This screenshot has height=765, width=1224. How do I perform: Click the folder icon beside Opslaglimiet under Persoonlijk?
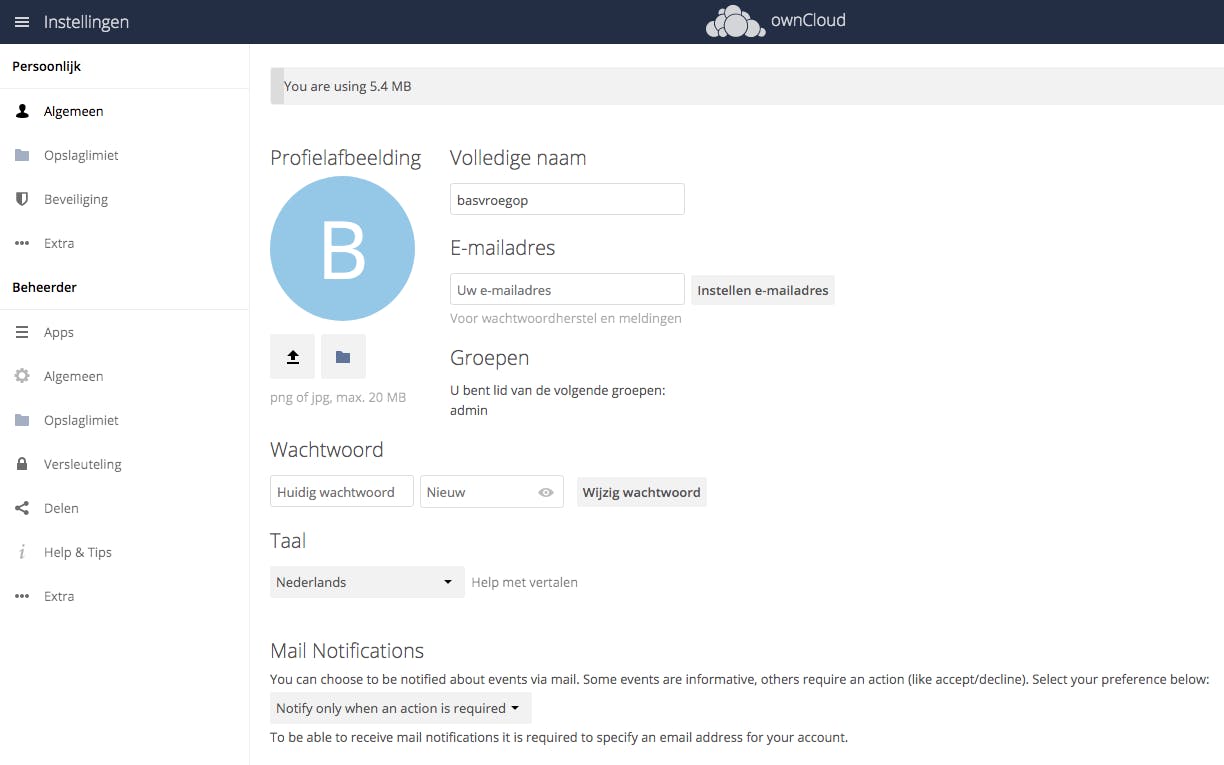click(x=22, y=155)
